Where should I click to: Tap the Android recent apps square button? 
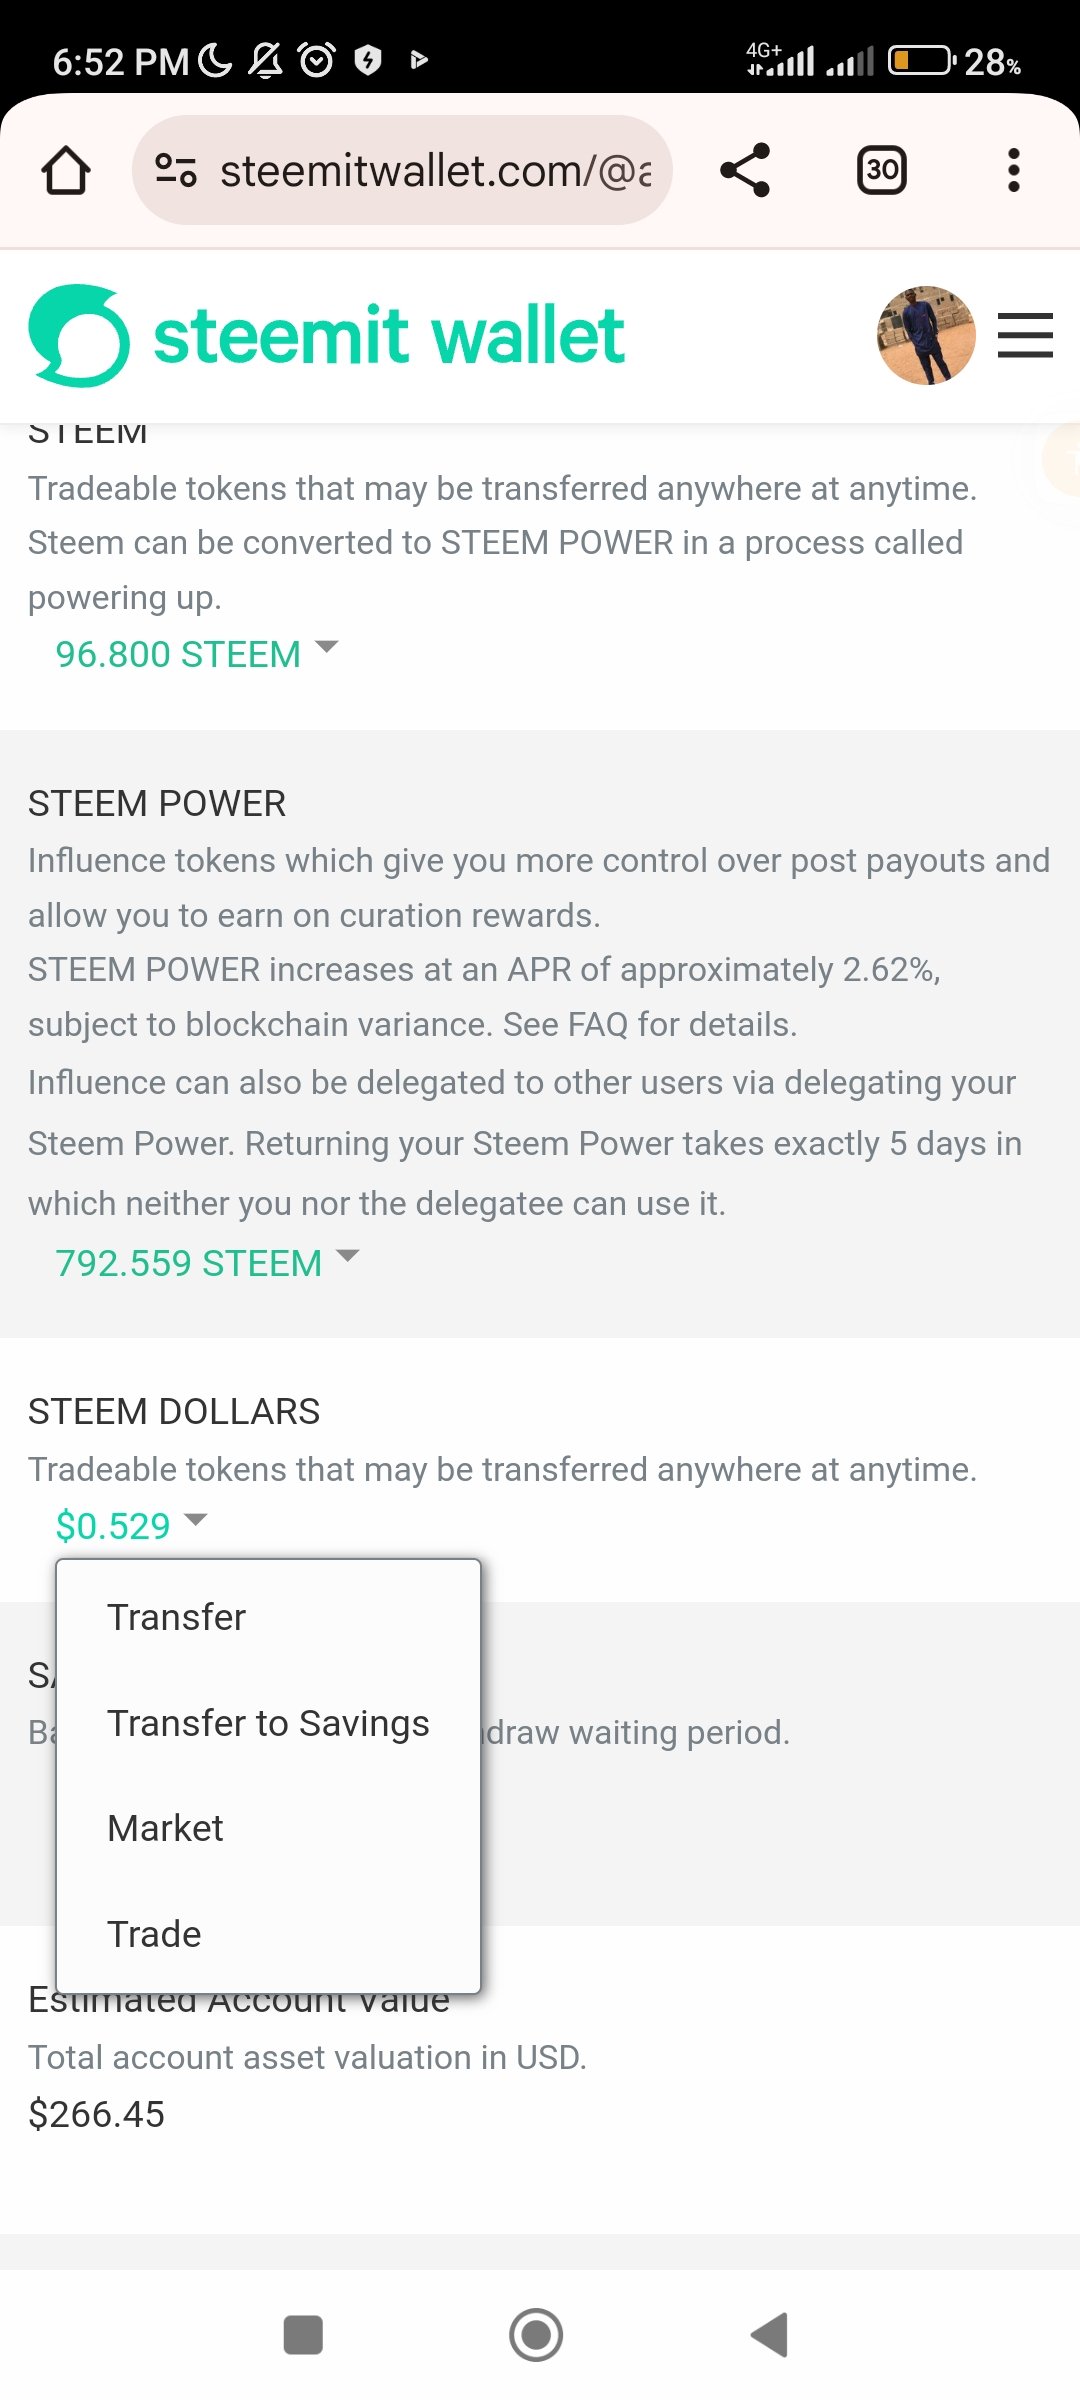303,2335
